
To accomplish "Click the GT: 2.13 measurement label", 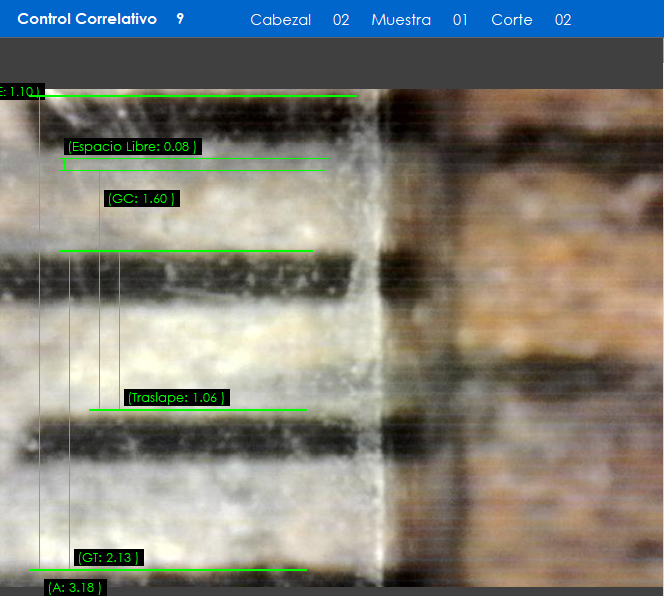I will coord(108,557).
